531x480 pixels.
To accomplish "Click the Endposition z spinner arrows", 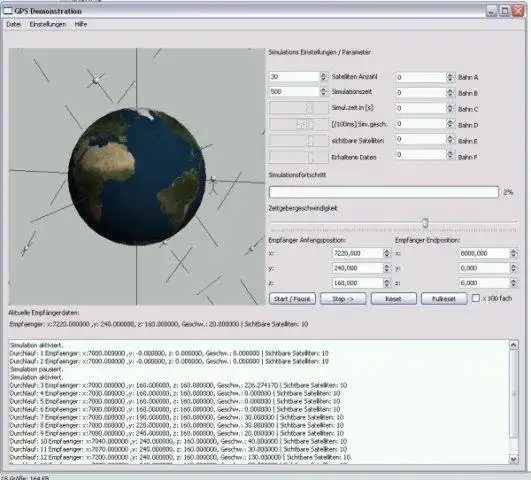I will tap(514, 283).
